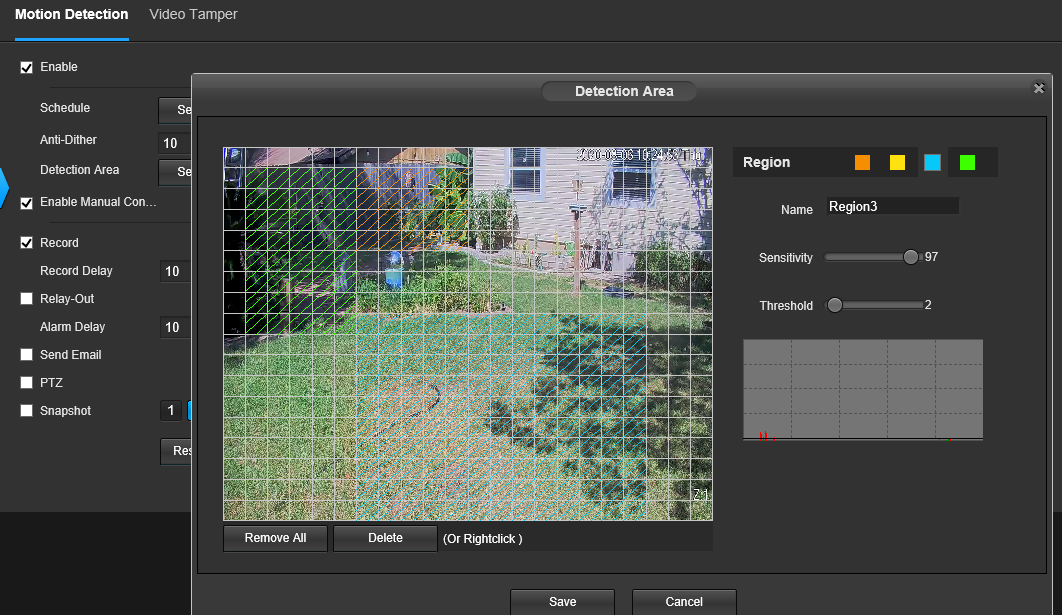Click the Alarm Delay value field
Viewport: 1062px width, 615px height.
pos(175,327)
